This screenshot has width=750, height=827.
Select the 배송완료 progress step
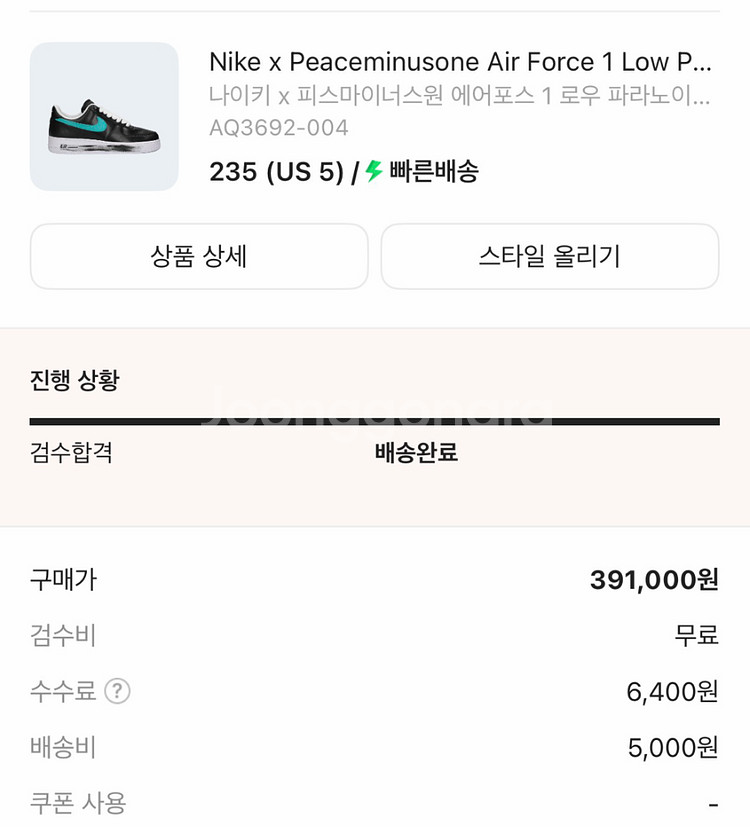coord(416,452)
